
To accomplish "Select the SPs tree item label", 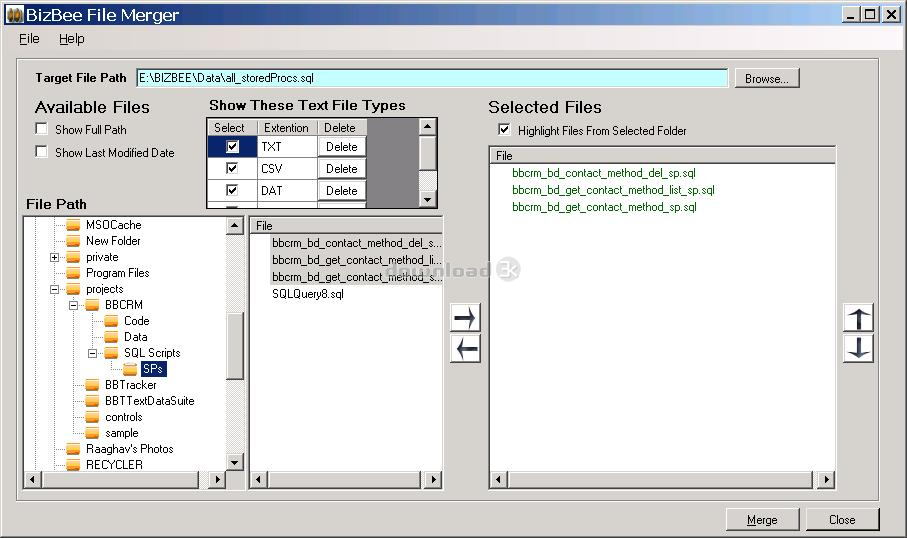I will pos(153,369).
